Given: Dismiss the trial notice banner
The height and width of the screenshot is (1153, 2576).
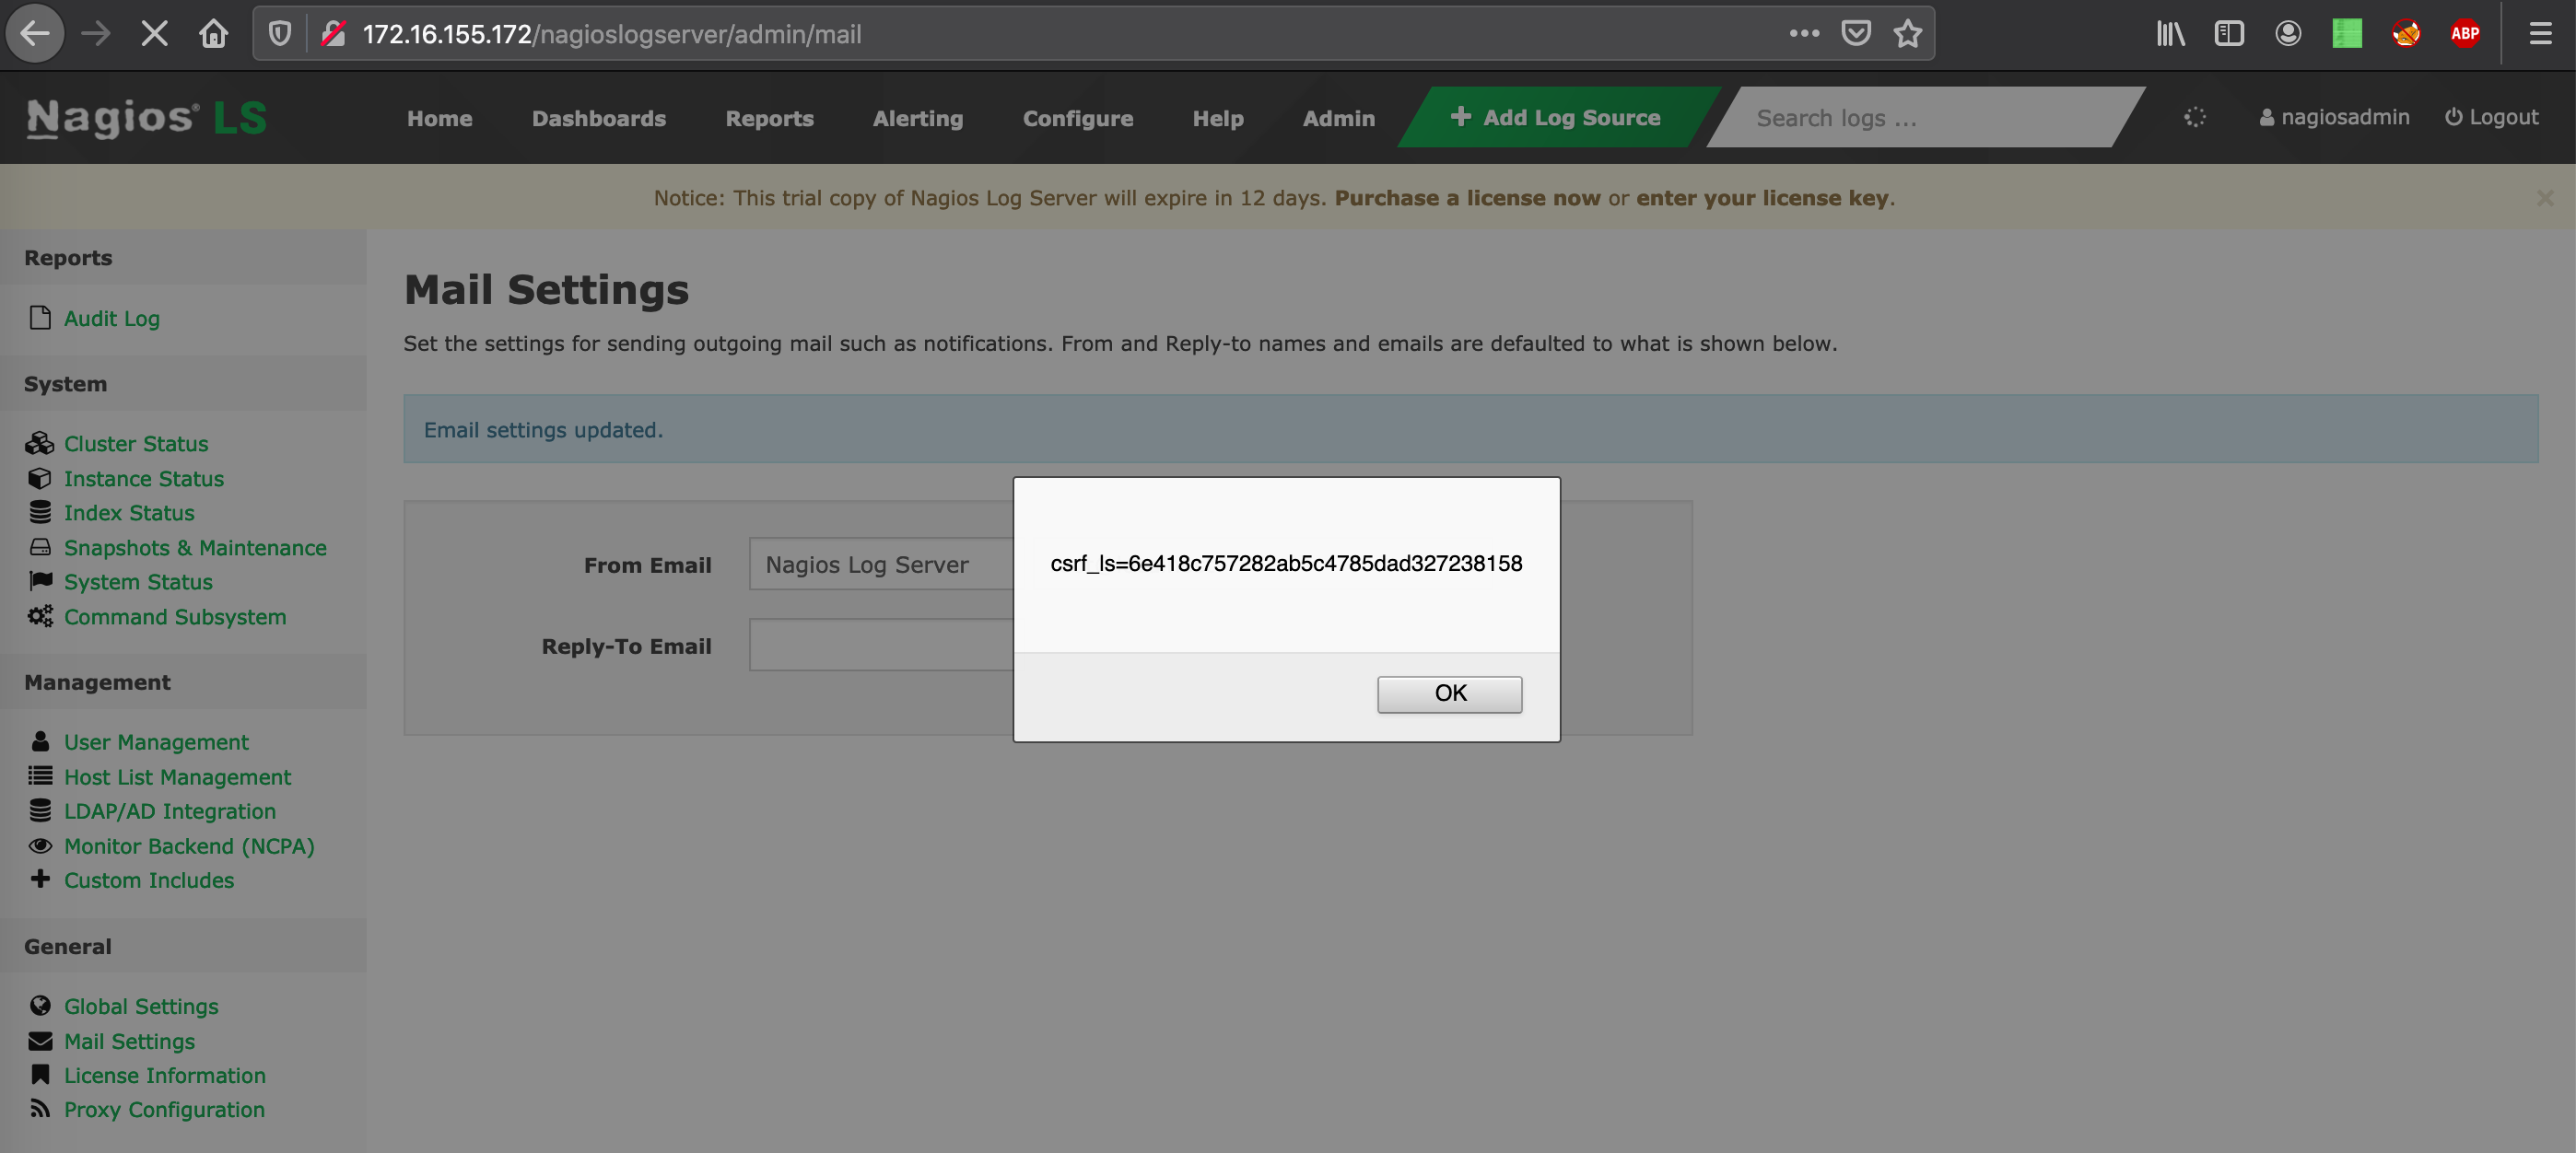Looking at the screenshot, I should (x=2544, y=198).
